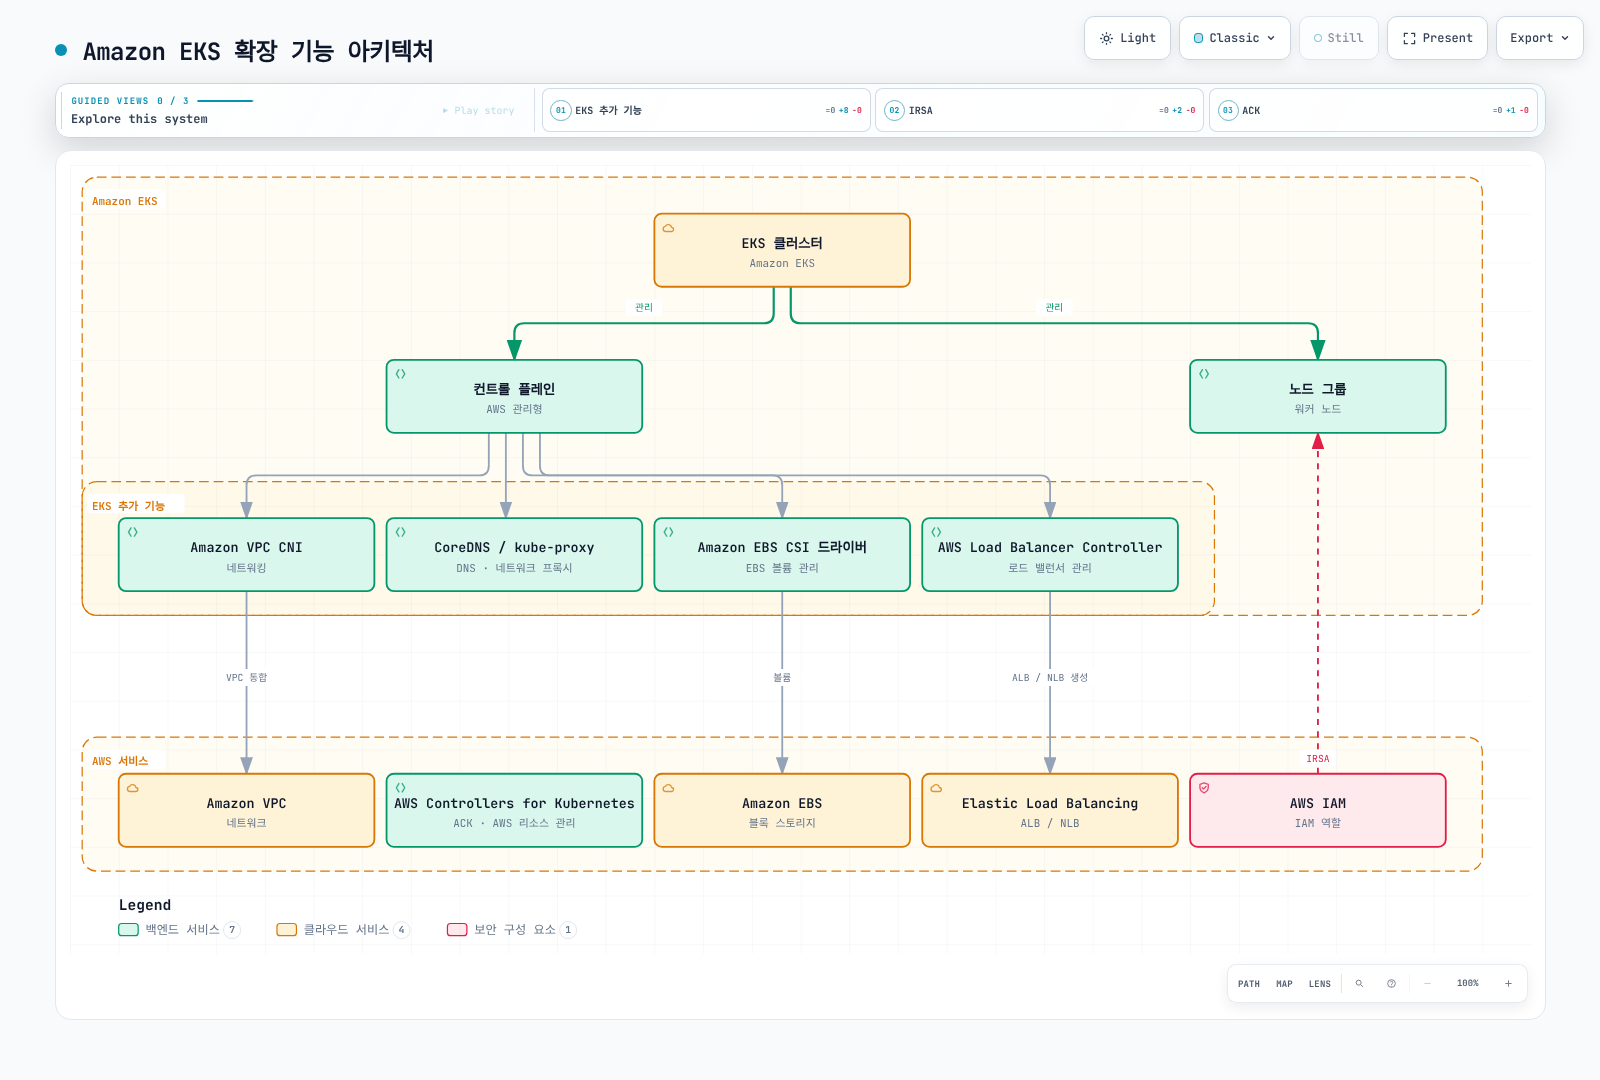Select guided view 02 IRSA

point(1039,110)
